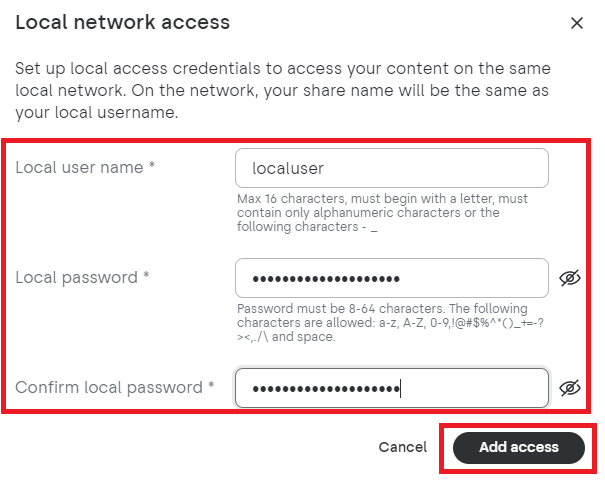Image resolution: width=605 pixels, height=481 pixels.
Task: Click the required asterisk beside Local password
Action: (146, 274)
